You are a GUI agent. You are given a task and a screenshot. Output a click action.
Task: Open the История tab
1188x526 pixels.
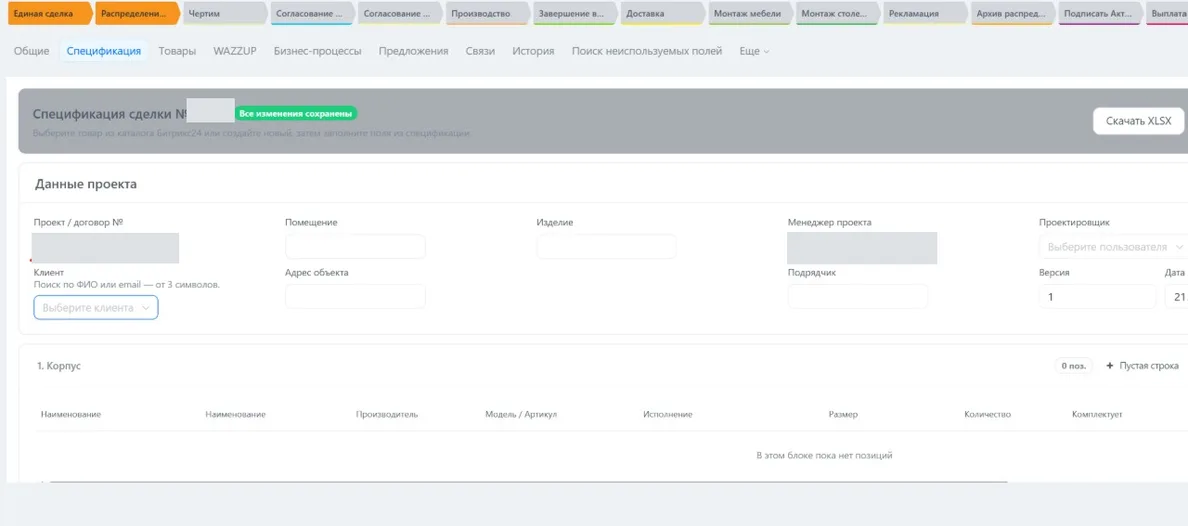click(533, 51)
